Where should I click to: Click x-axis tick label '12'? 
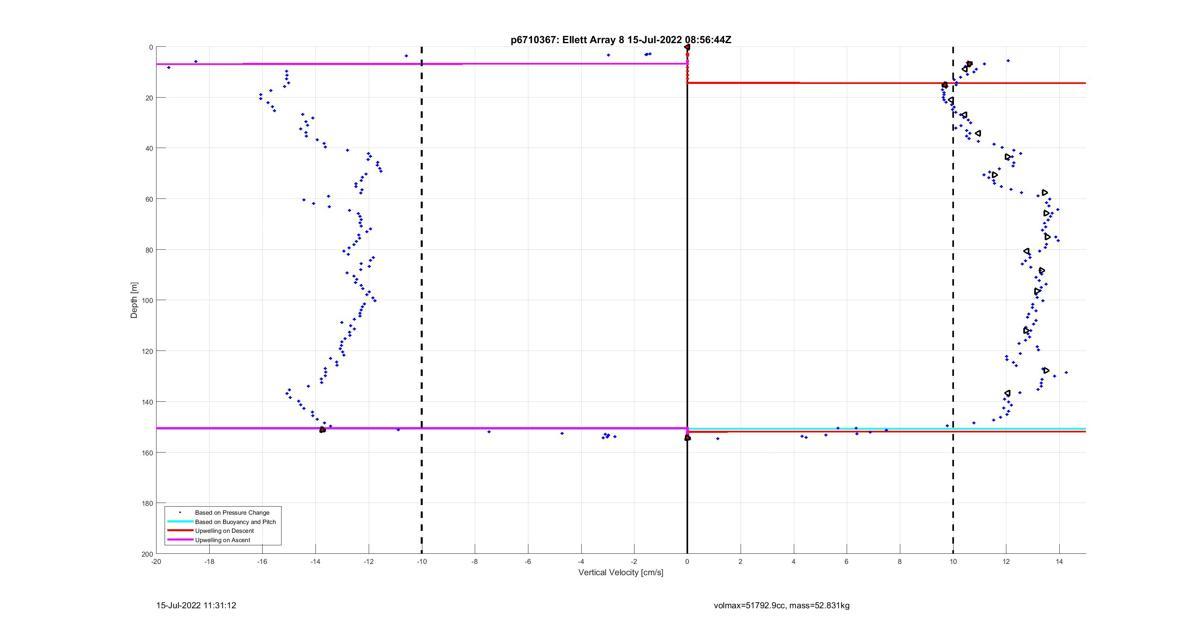click(1006, 561)
